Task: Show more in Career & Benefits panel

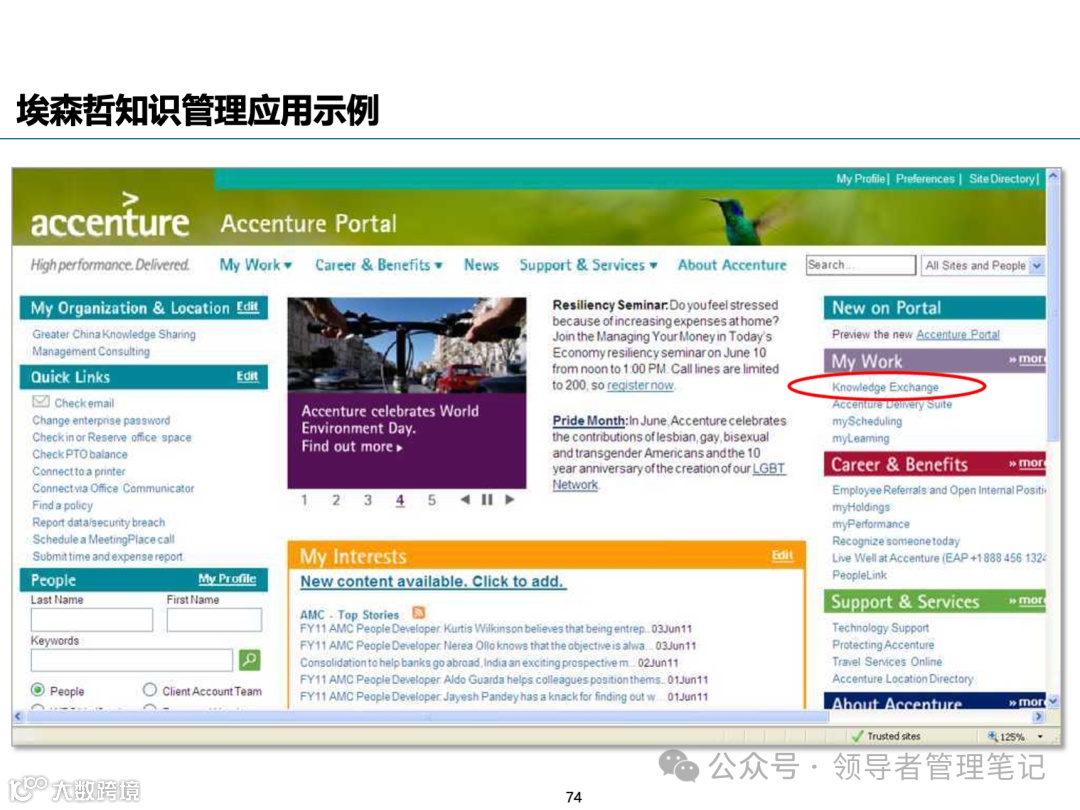Action: 1026,463
